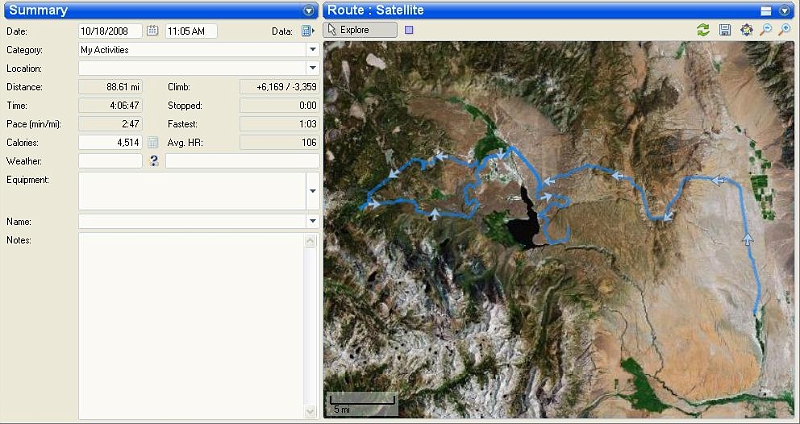Screen dimensions: 800x424
Task: Click the weather question mark icon
Action: pyautogui.click(x=154, y=161)
